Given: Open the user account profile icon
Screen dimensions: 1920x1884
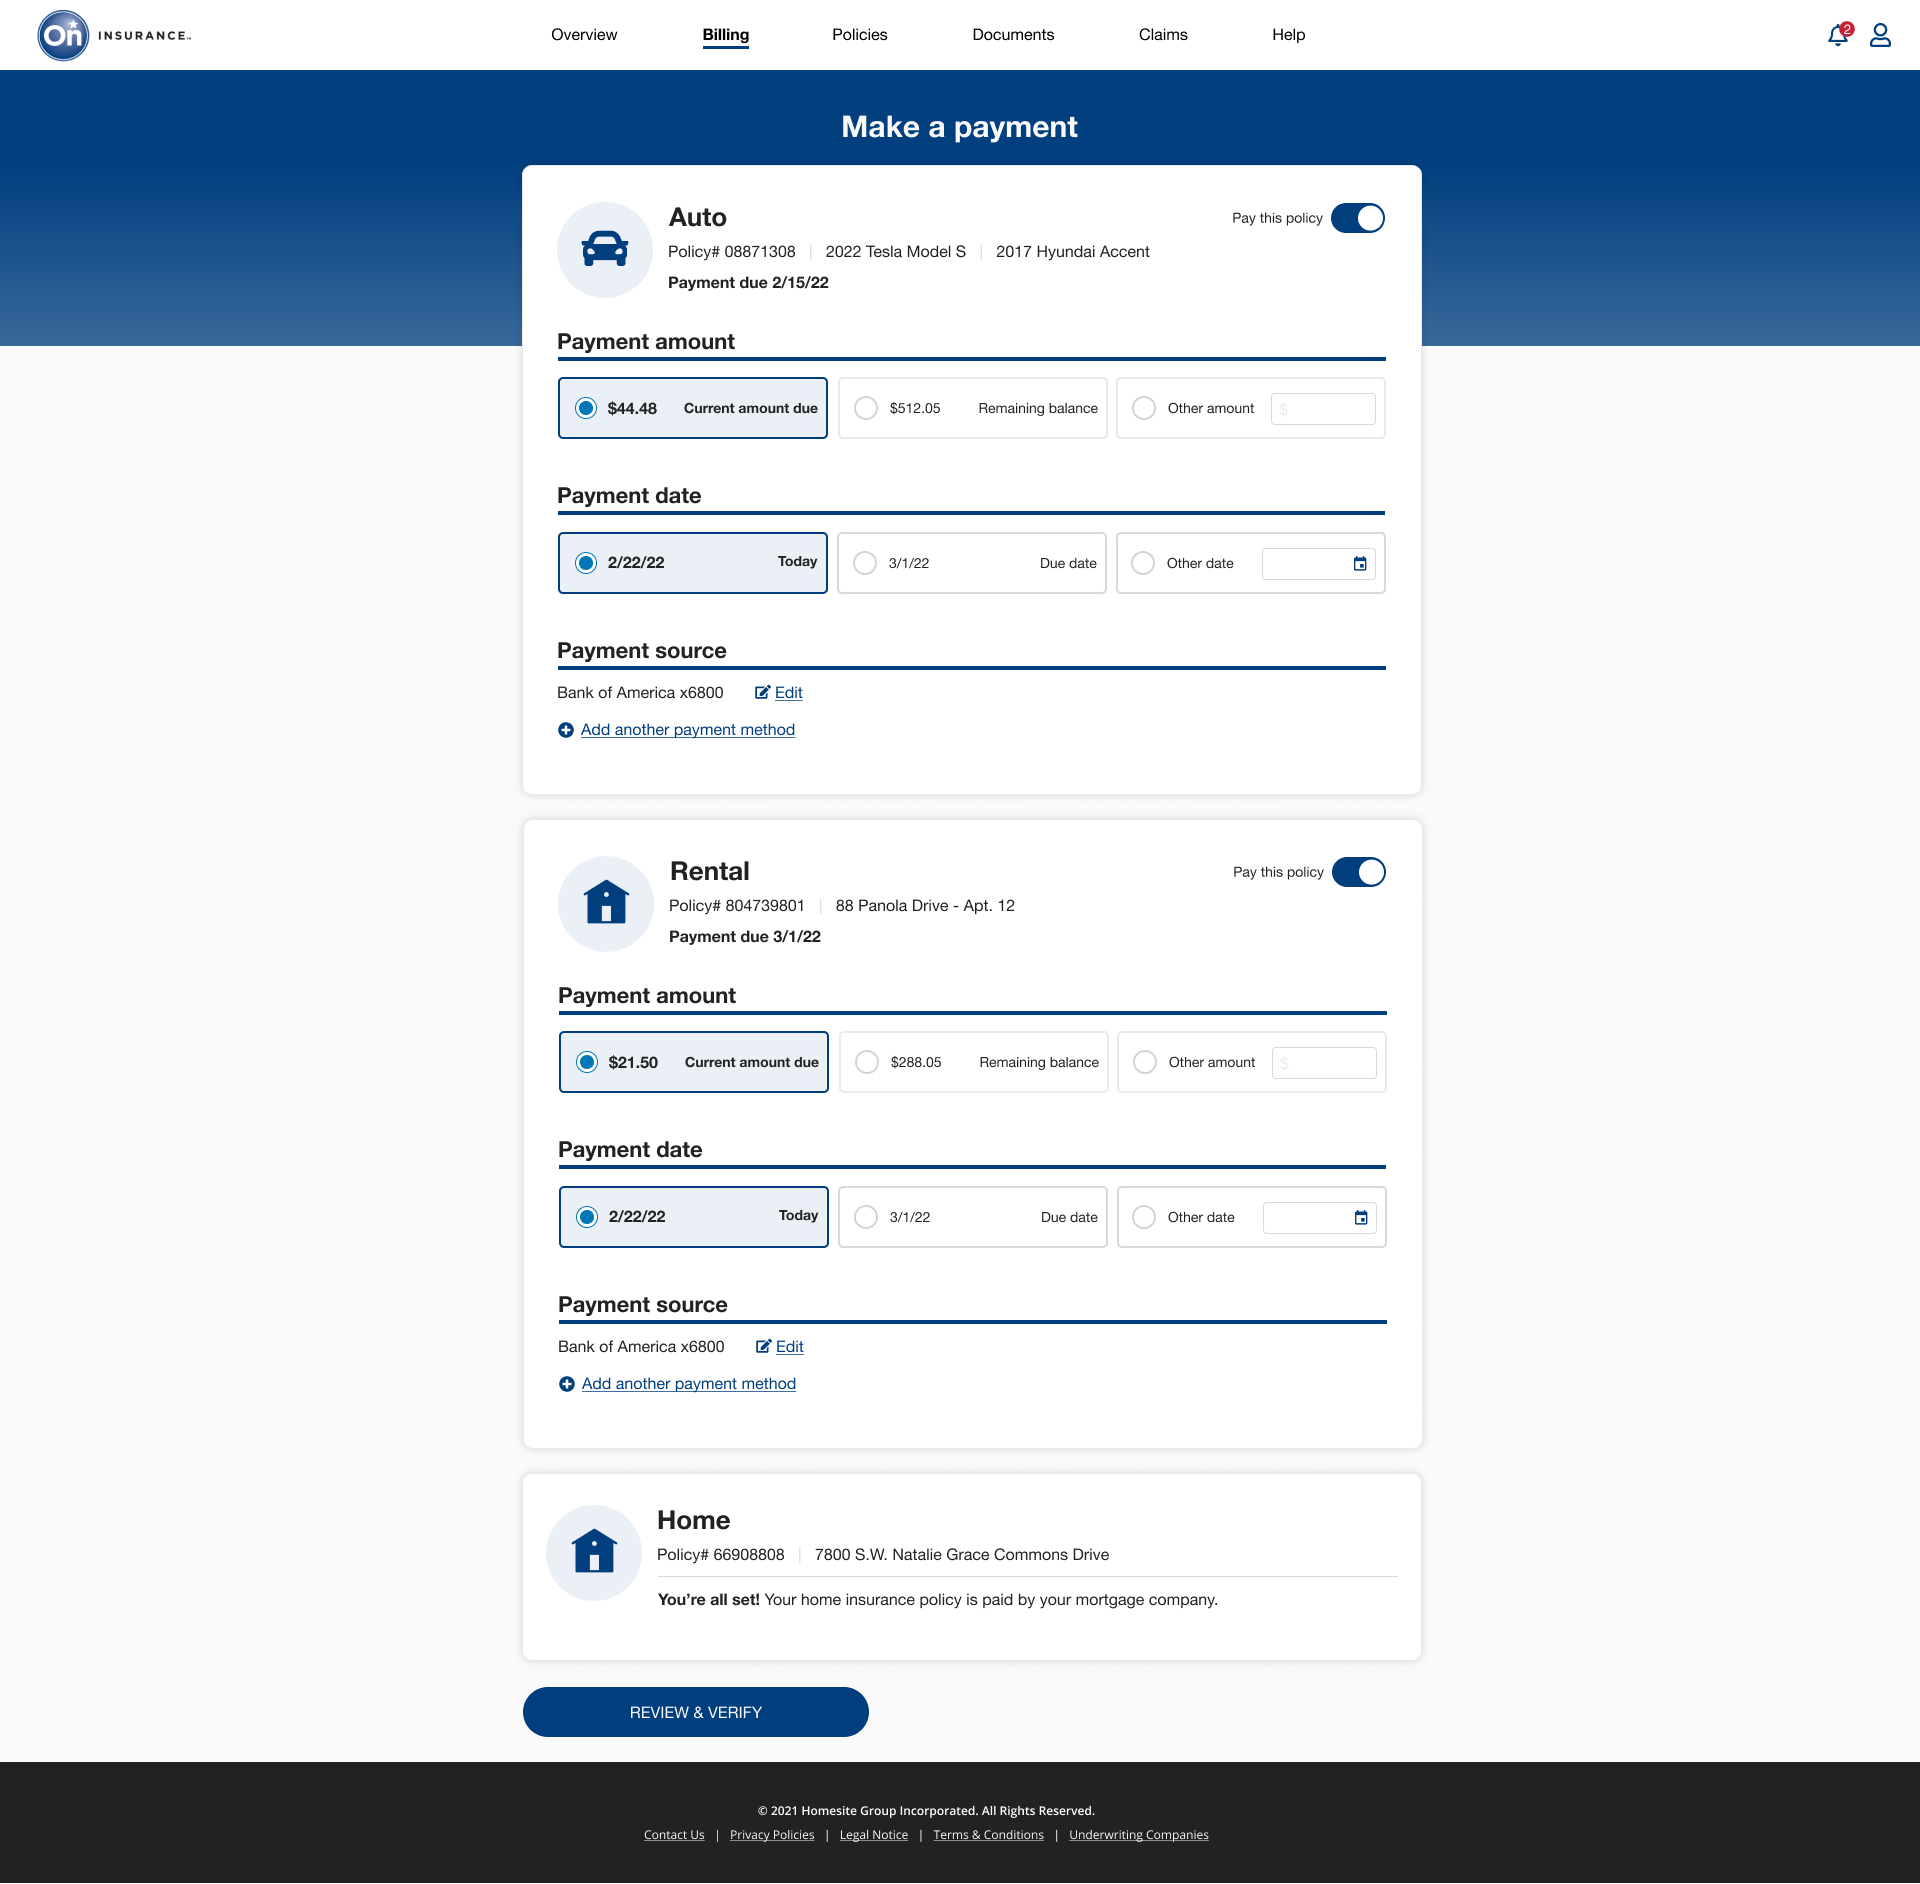Looking at the screenshot, I should pos(1880,36).
